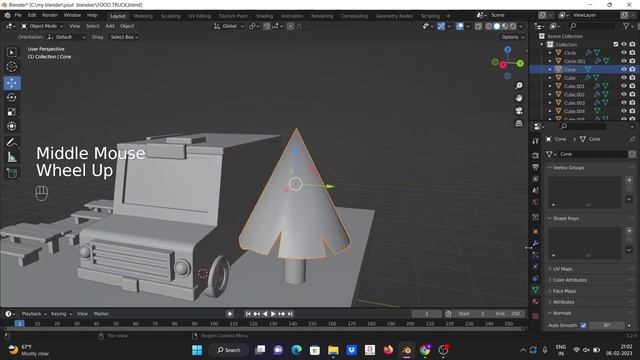Open the viewport Add menu

tap(110, 26)
